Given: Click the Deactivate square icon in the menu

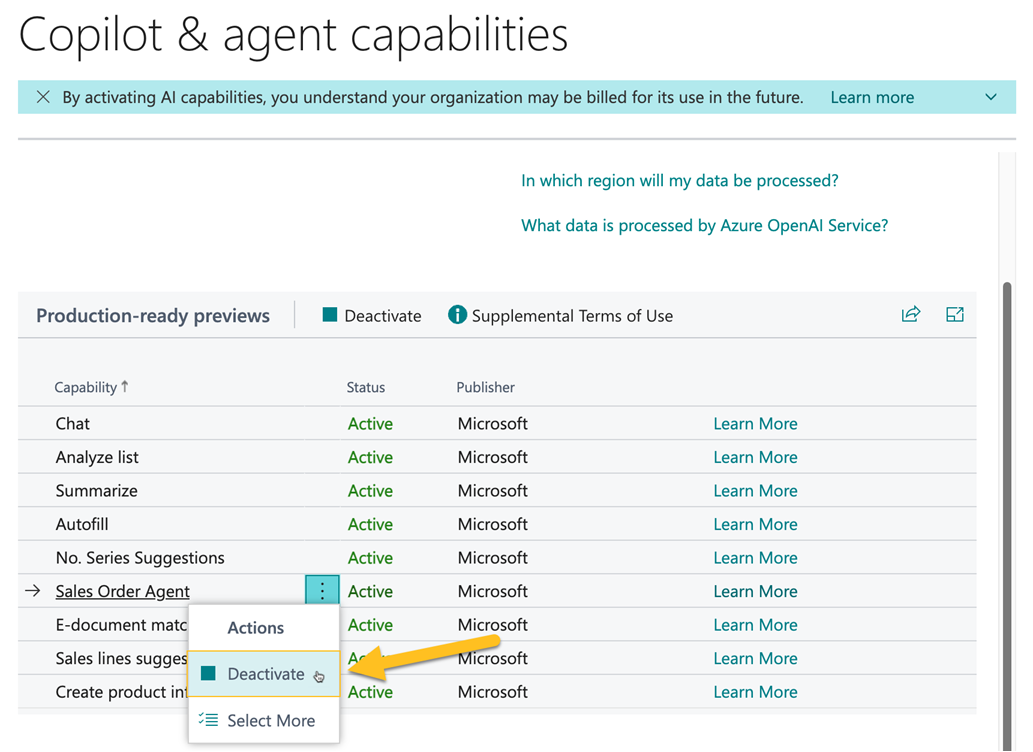Looking at the screenshot, I should click(207, 673).
